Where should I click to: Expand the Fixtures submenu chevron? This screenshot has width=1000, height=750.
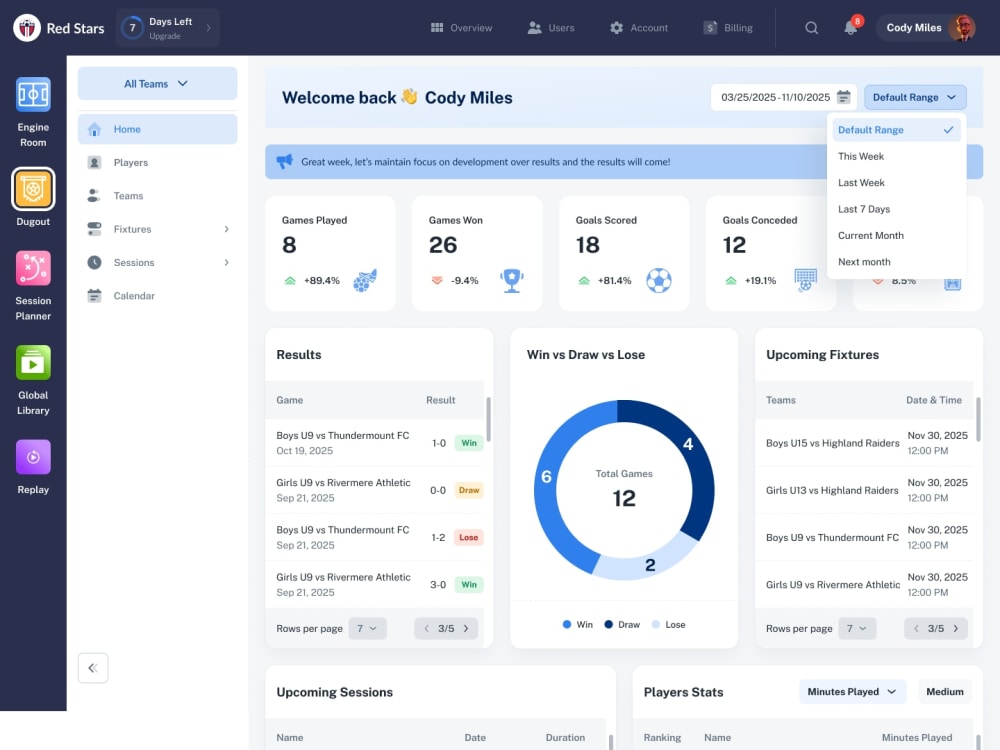pyautogui.click(x=226, y=229)
